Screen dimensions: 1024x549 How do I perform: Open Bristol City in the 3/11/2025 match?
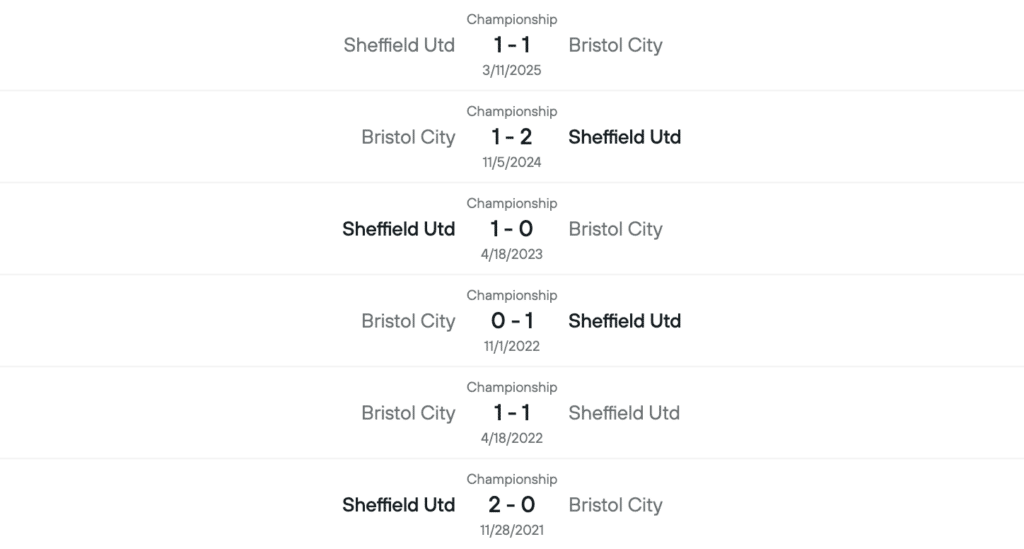(x=615, y=45)
